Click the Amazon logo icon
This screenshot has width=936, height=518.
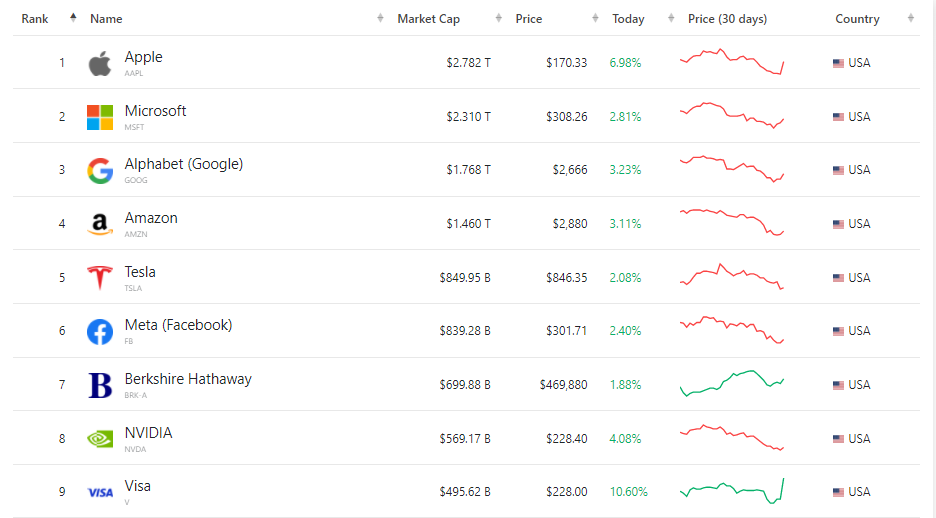[x=100, y=225]
